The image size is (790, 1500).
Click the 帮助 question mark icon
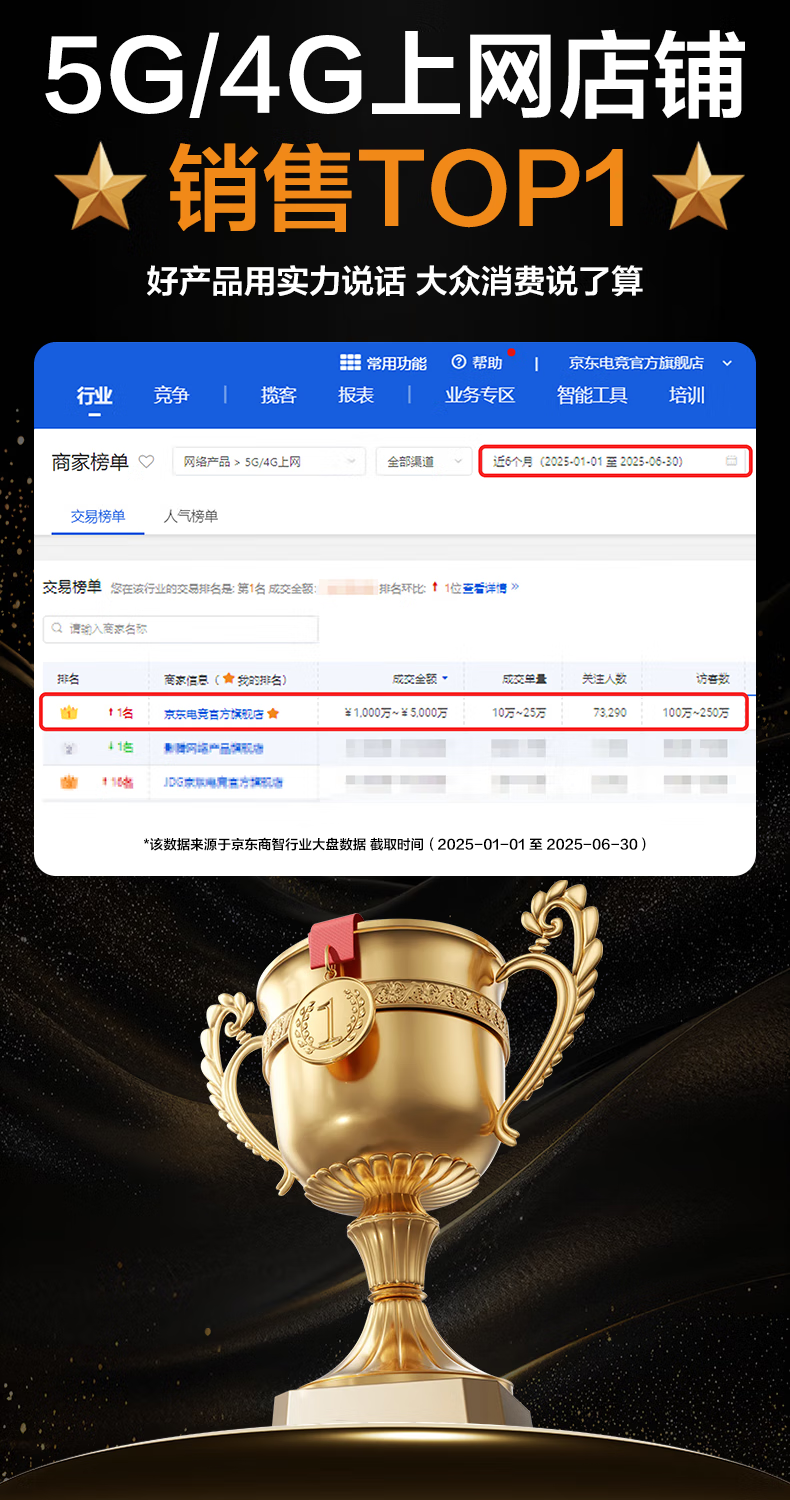tap(459, 362)
